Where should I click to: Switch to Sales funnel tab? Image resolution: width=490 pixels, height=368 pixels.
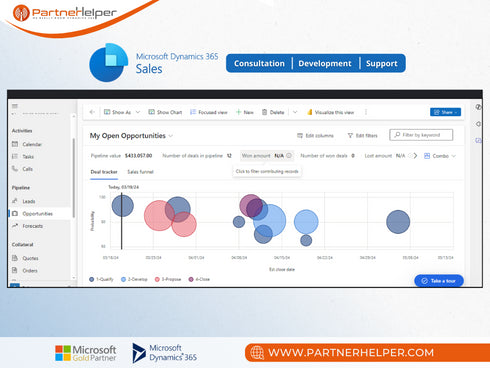[140, 172]
